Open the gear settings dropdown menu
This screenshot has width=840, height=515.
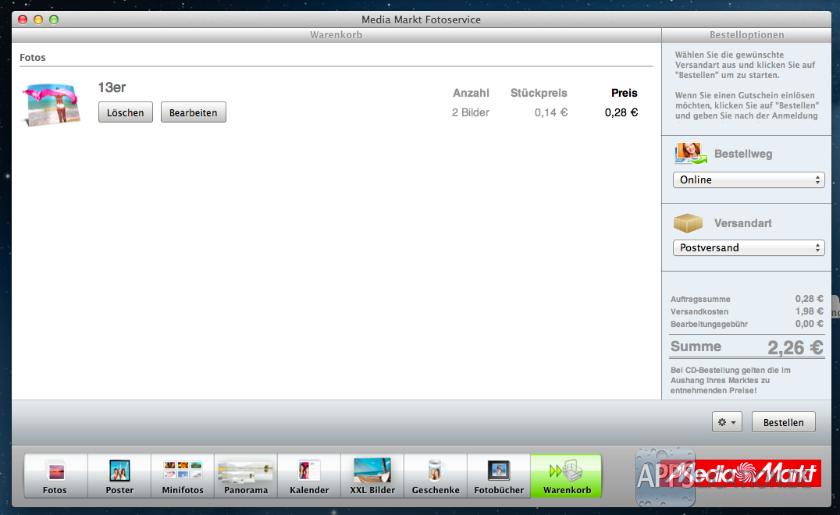pos(727,422)
